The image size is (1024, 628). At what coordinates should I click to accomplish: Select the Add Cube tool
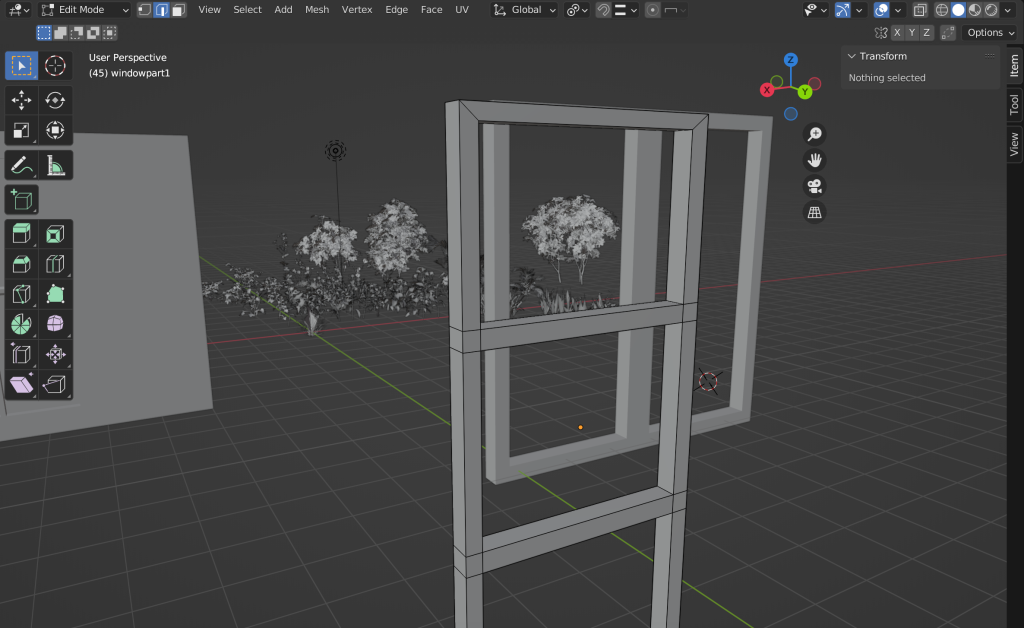pyautogui.click(x=21, y=200)
